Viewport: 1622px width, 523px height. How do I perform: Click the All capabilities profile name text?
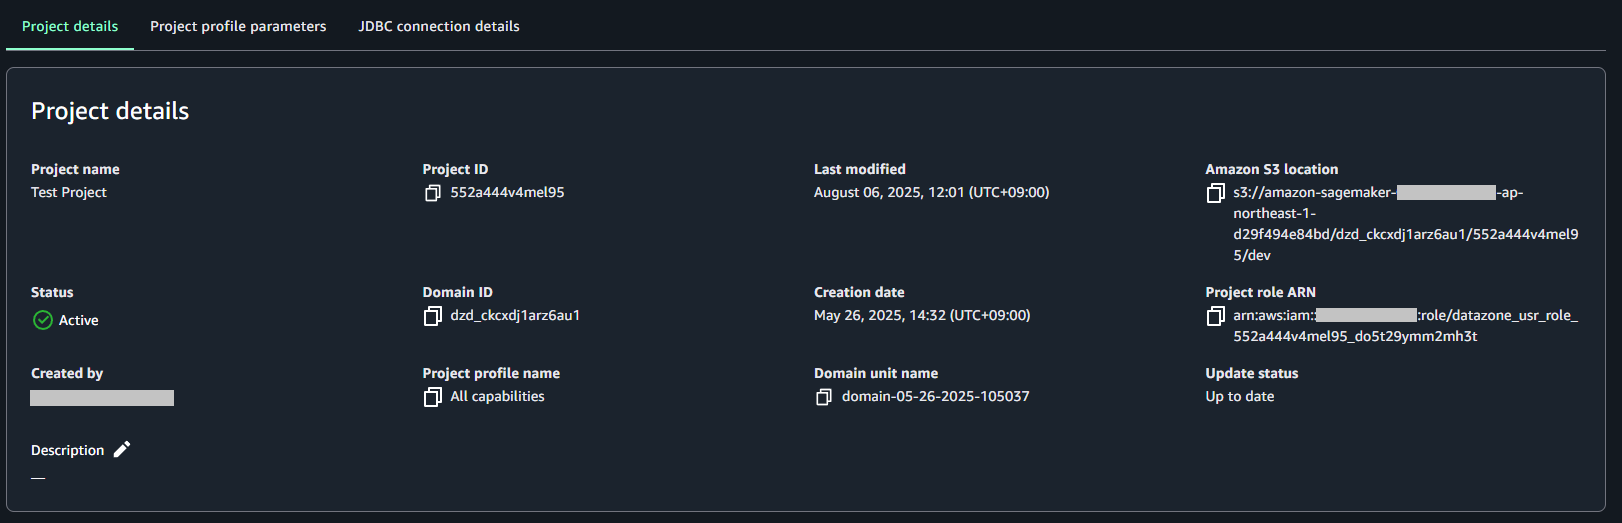tap(497, 396)
